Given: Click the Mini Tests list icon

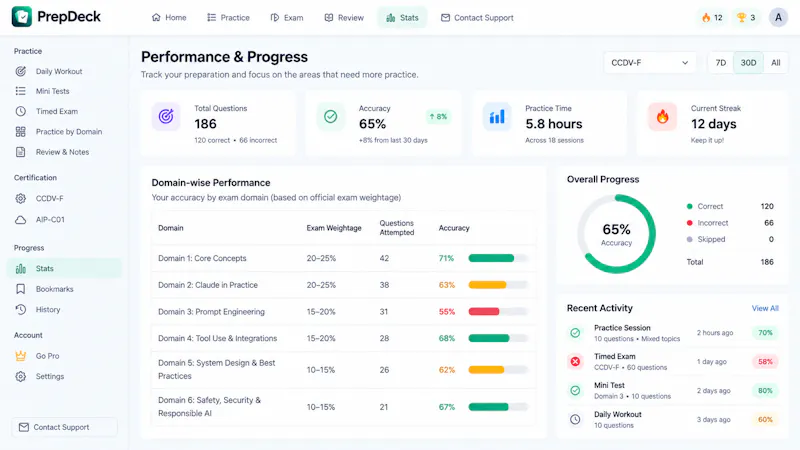Looking at the screenshot, I should click(20, 91).
